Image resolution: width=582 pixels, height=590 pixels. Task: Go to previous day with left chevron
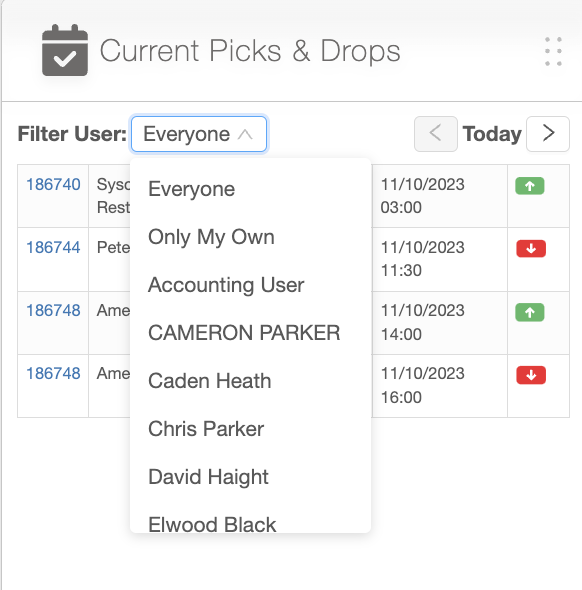[436, 134]
